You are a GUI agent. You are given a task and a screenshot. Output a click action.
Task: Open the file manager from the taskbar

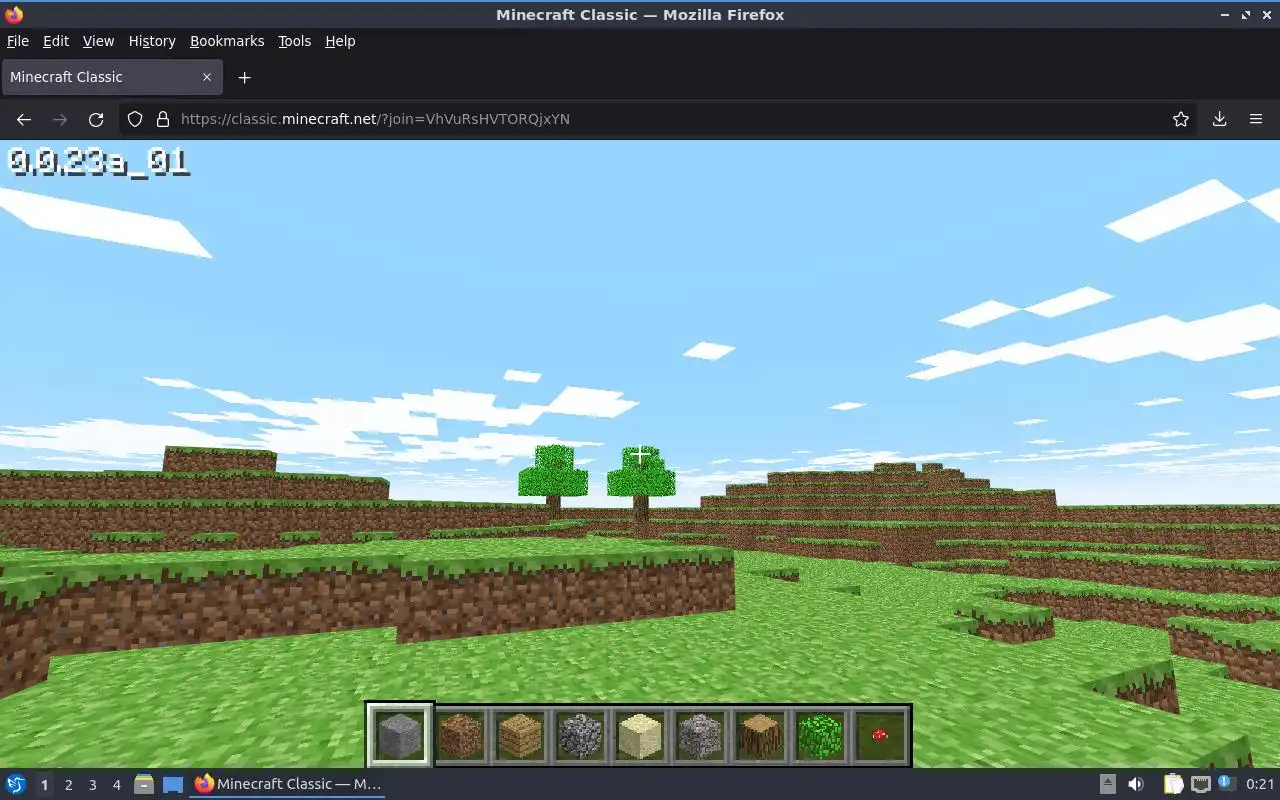[143, 784]
